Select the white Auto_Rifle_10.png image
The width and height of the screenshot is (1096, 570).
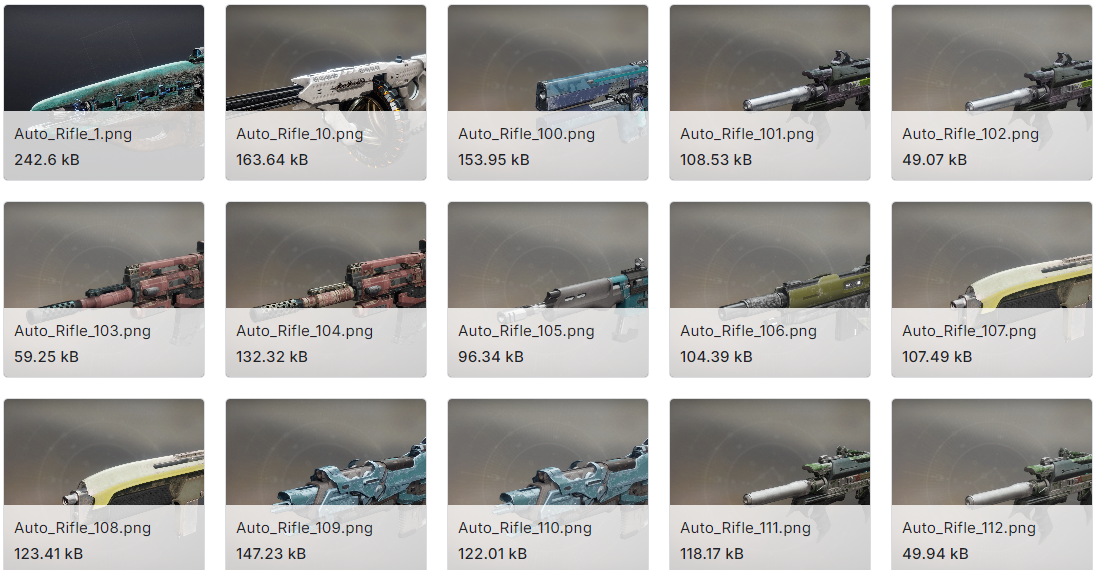326,92
